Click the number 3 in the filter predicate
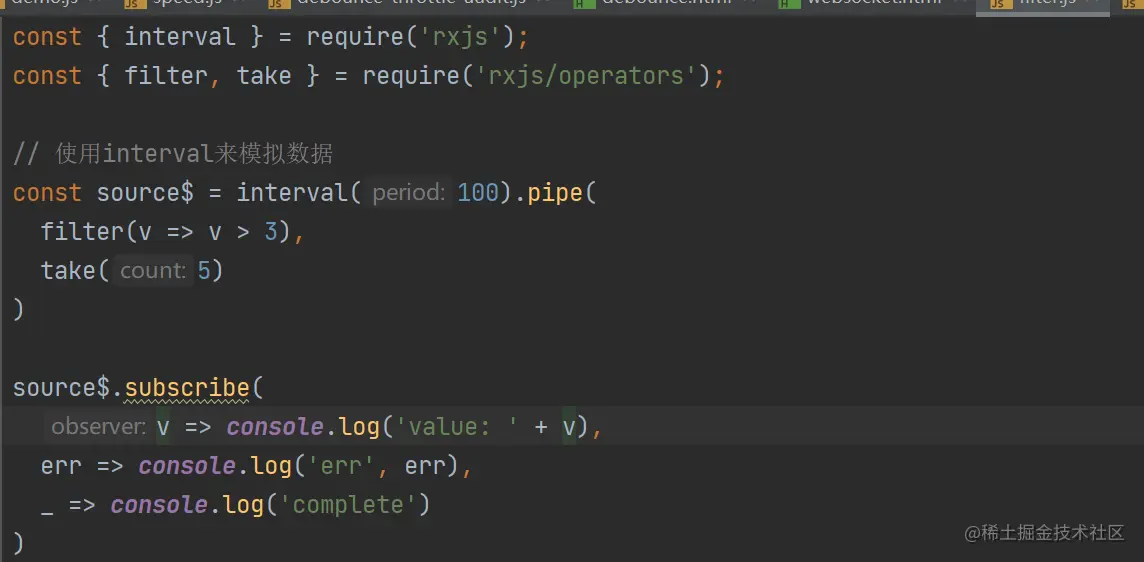The height and width of the screenshot is (562, 1144). tap(271, 232)
